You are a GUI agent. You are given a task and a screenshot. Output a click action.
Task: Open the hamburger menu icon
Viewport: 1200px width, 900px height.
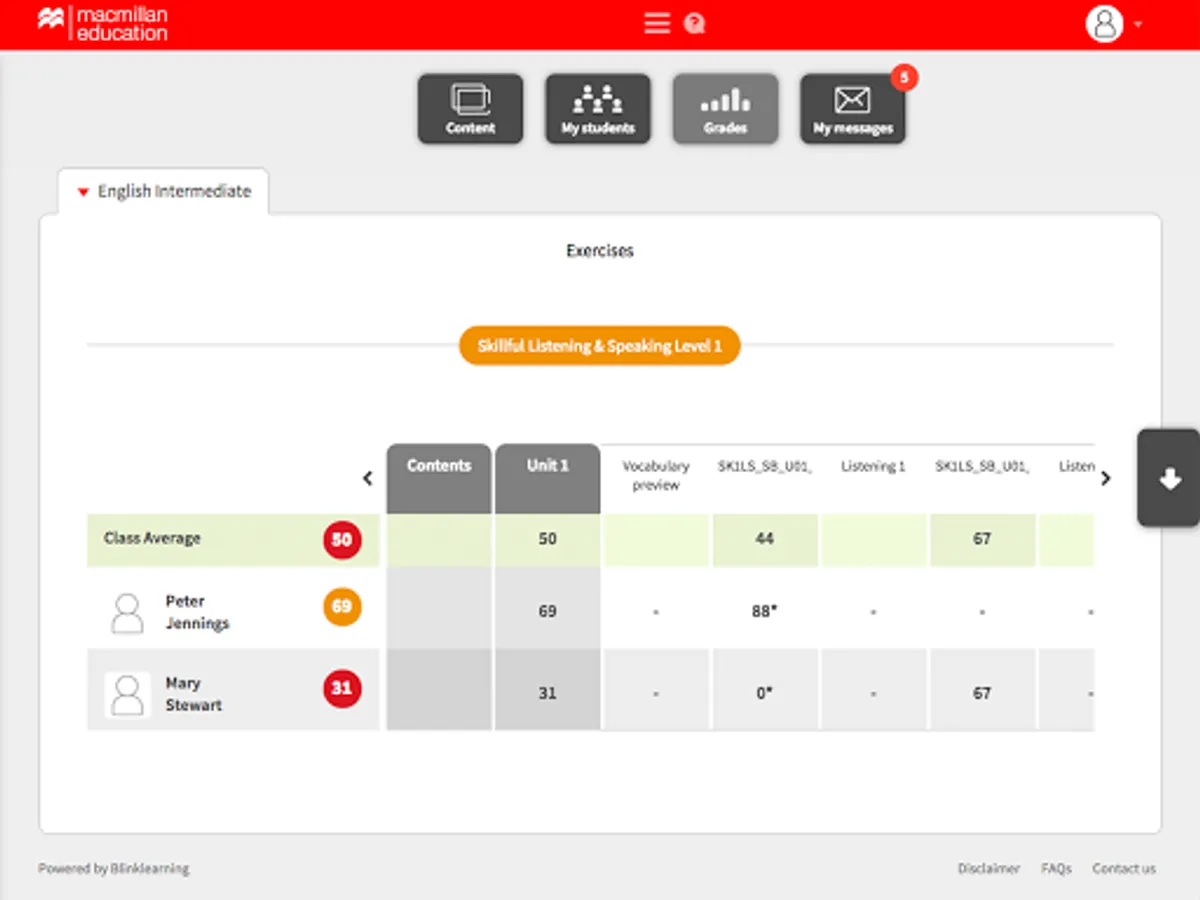[x=657, y=23]
